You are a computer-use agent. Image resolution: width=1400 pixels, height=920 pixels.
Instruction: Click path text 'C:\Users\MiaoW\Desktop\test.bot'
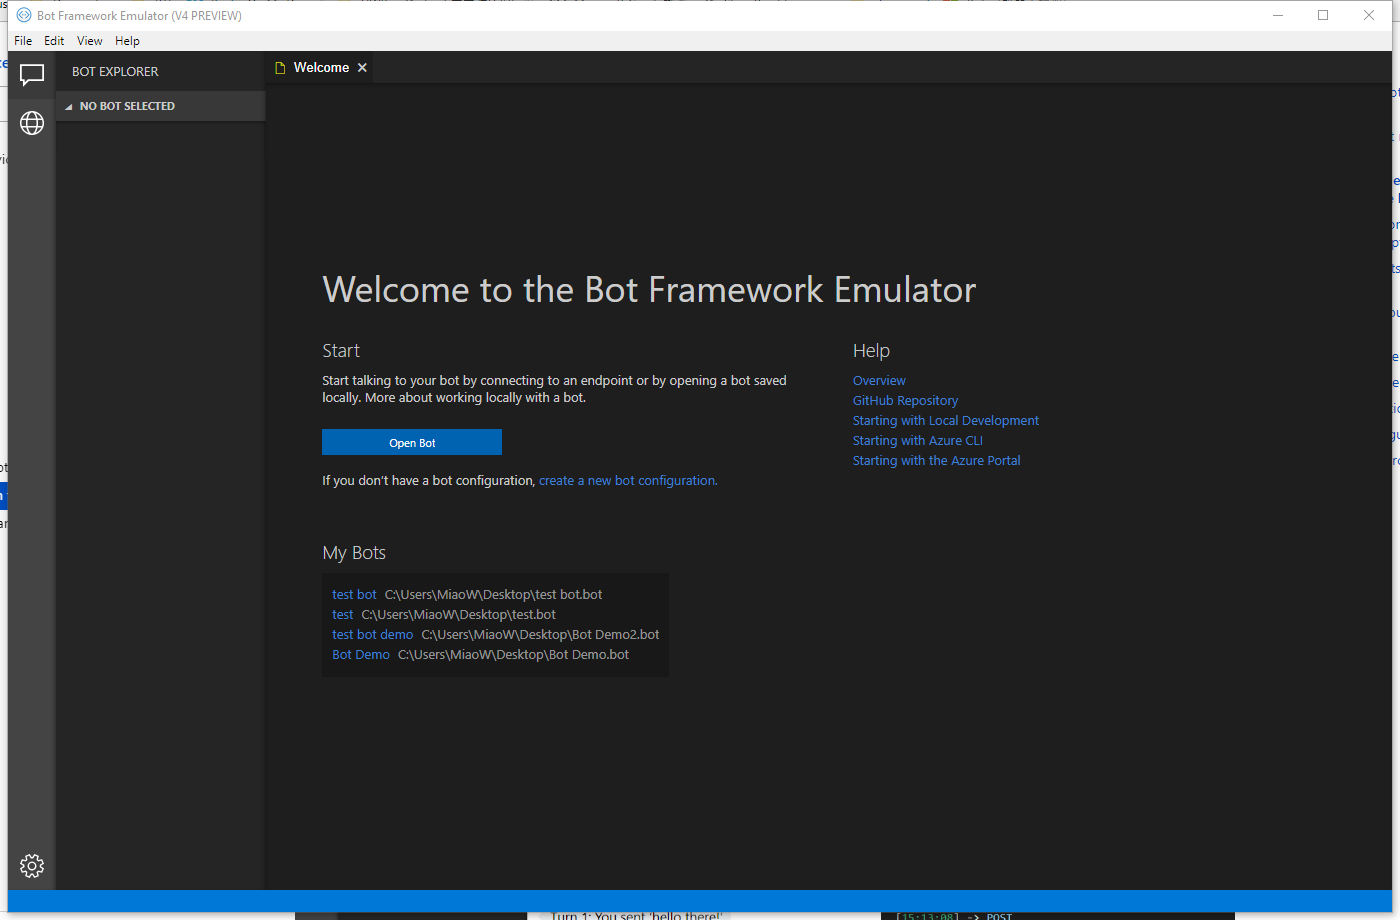coord(459,615)
